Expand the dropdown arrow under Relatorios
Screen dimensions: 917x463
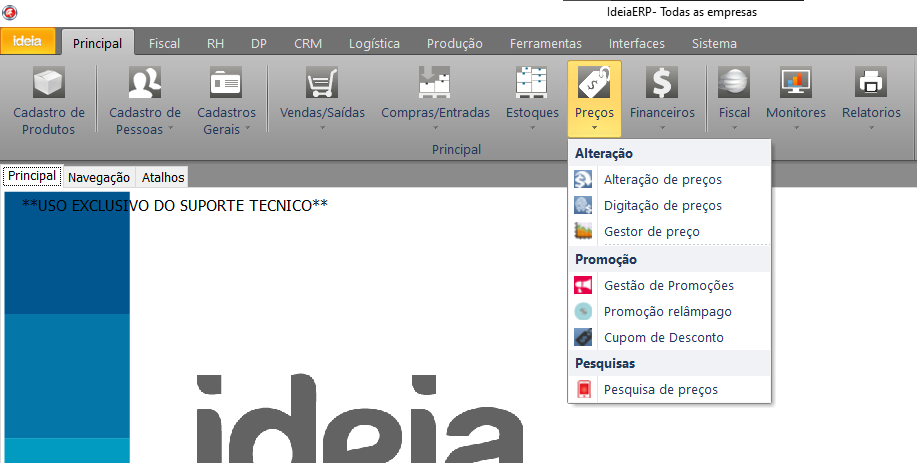click(x=870, y=128)
